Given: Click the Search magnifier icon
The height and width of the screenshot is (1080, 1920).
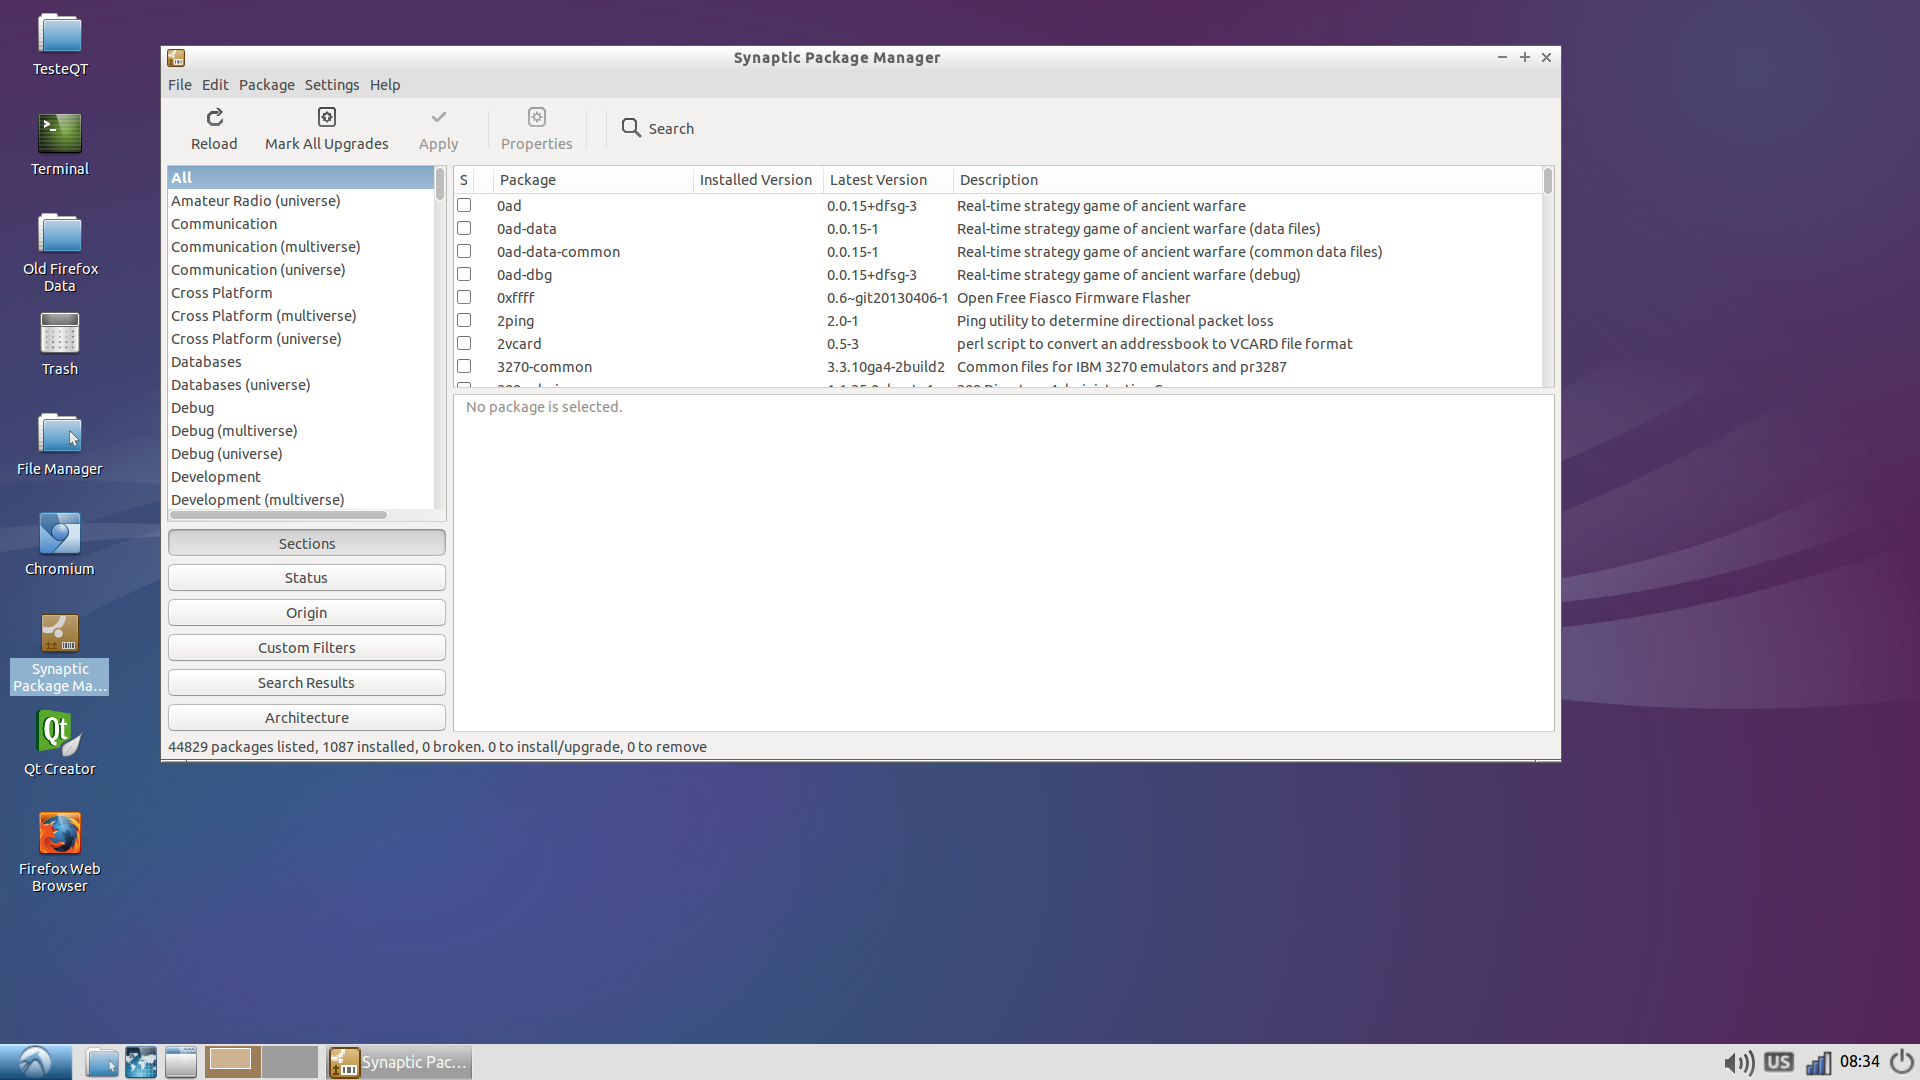Looking at the screenshot, I should pos(631,128).
